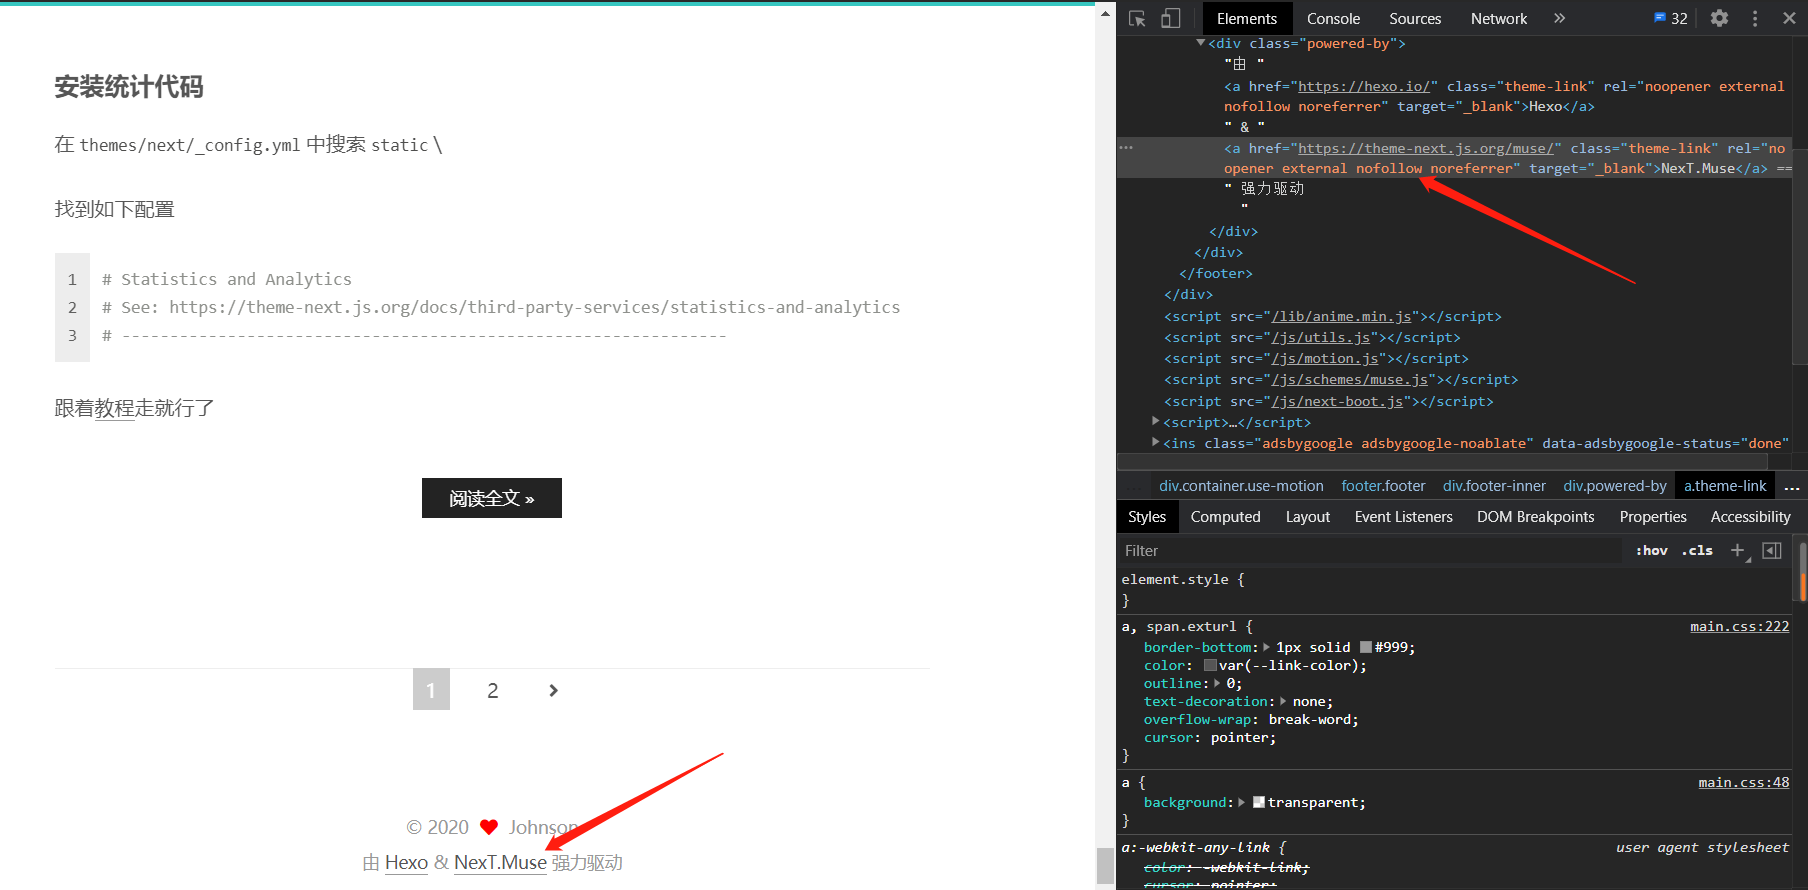
Task: Show more DevTools tabs chevron
Action: pyautogui.click(x=1559, y=18)
